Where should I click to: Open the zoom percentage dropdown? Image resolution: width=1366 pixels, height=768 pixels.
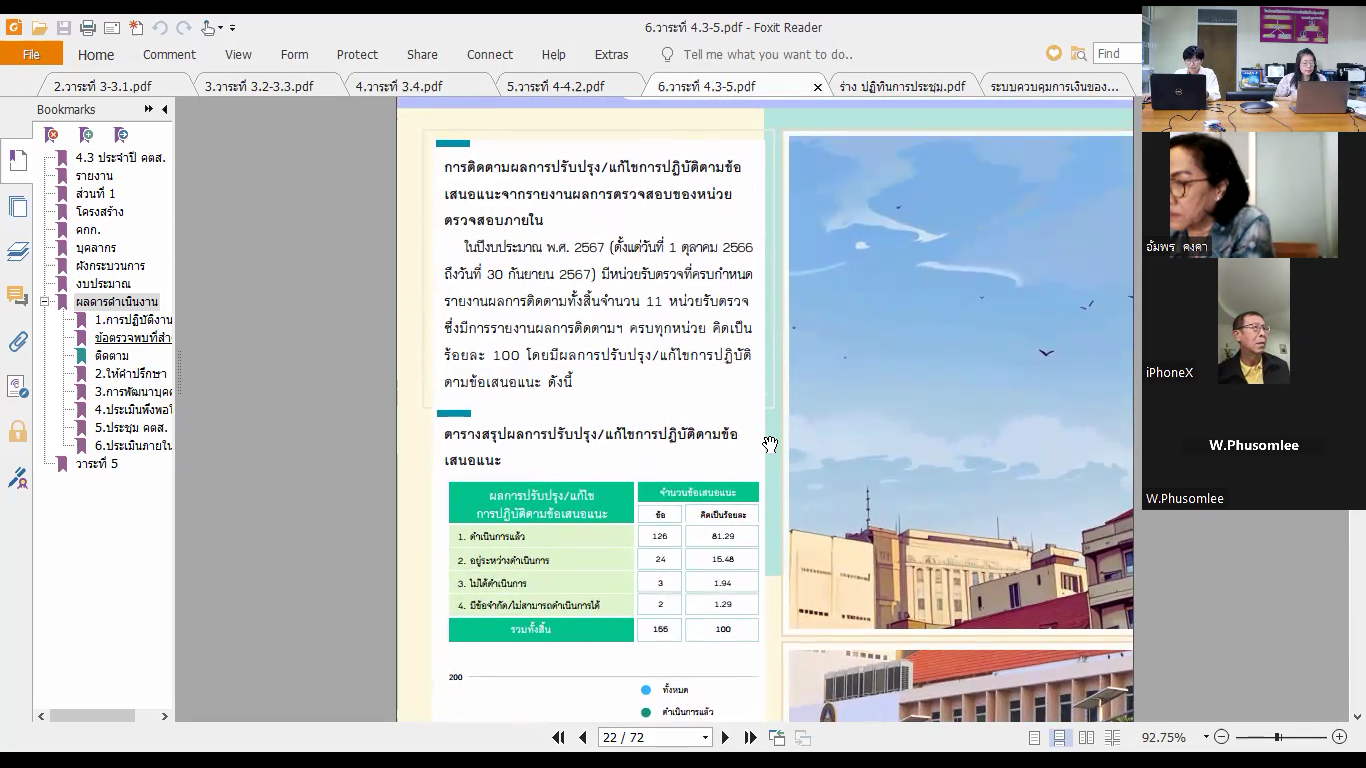[1206, 738]
